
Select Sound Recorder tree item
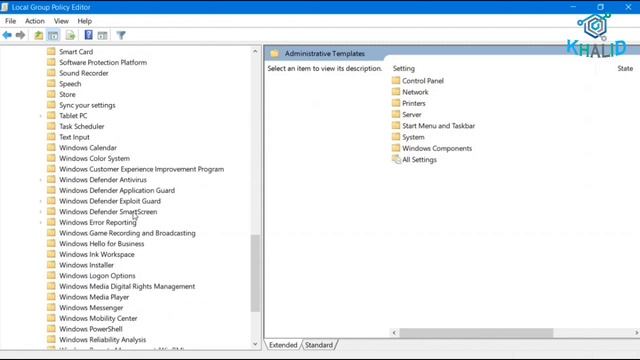[84, 73]
